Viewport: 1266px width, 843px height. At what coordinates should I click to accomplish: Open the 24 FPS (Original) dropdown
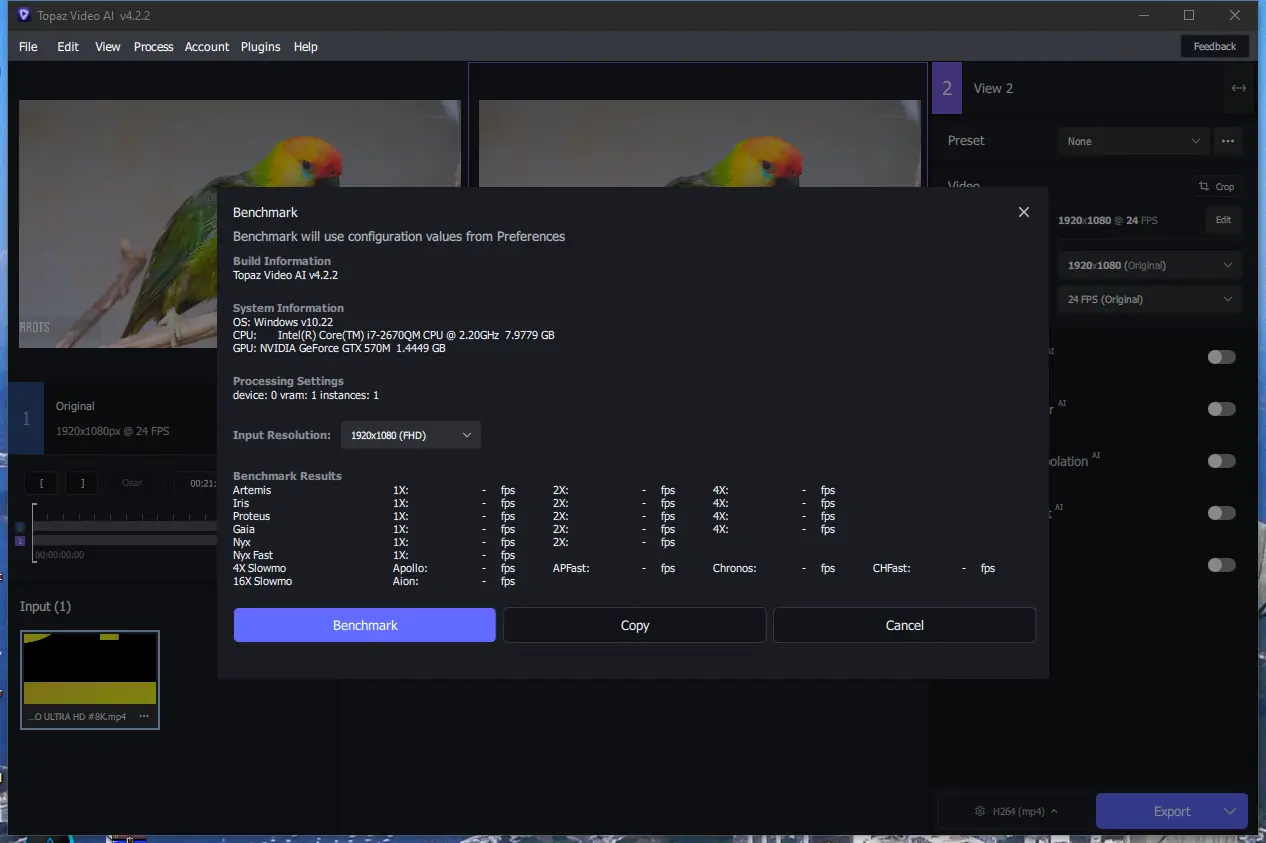pyautogui.click(x=1150, y=299)
